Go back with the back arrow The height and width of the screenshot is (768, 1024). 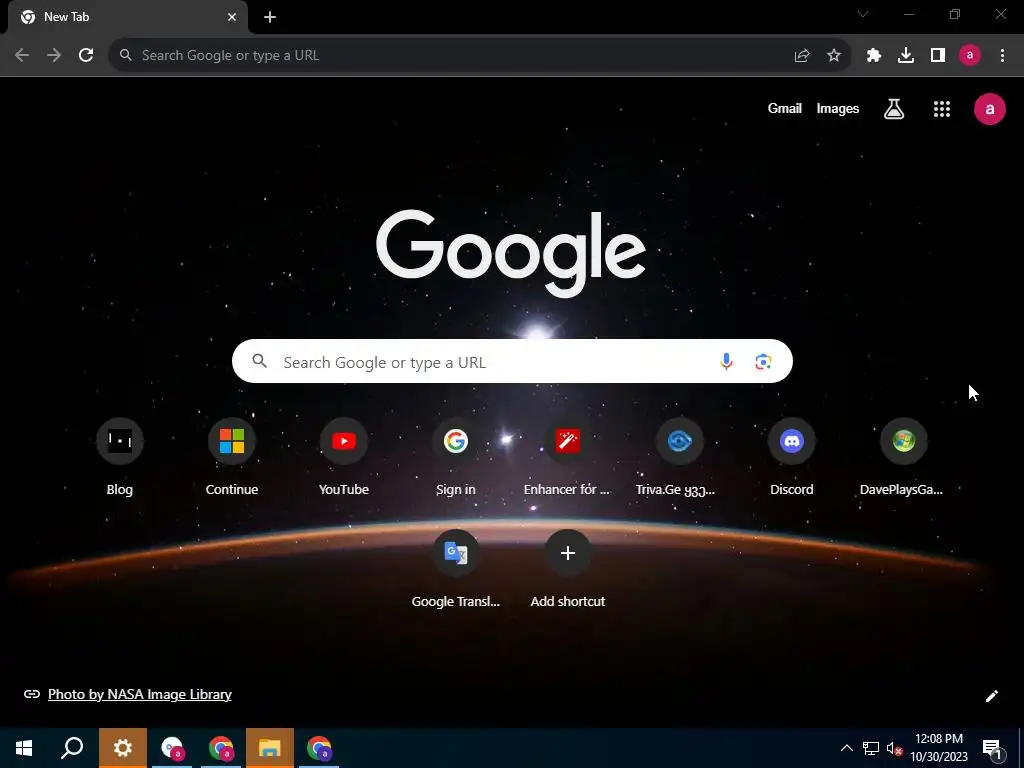click(x=22, y=55)
